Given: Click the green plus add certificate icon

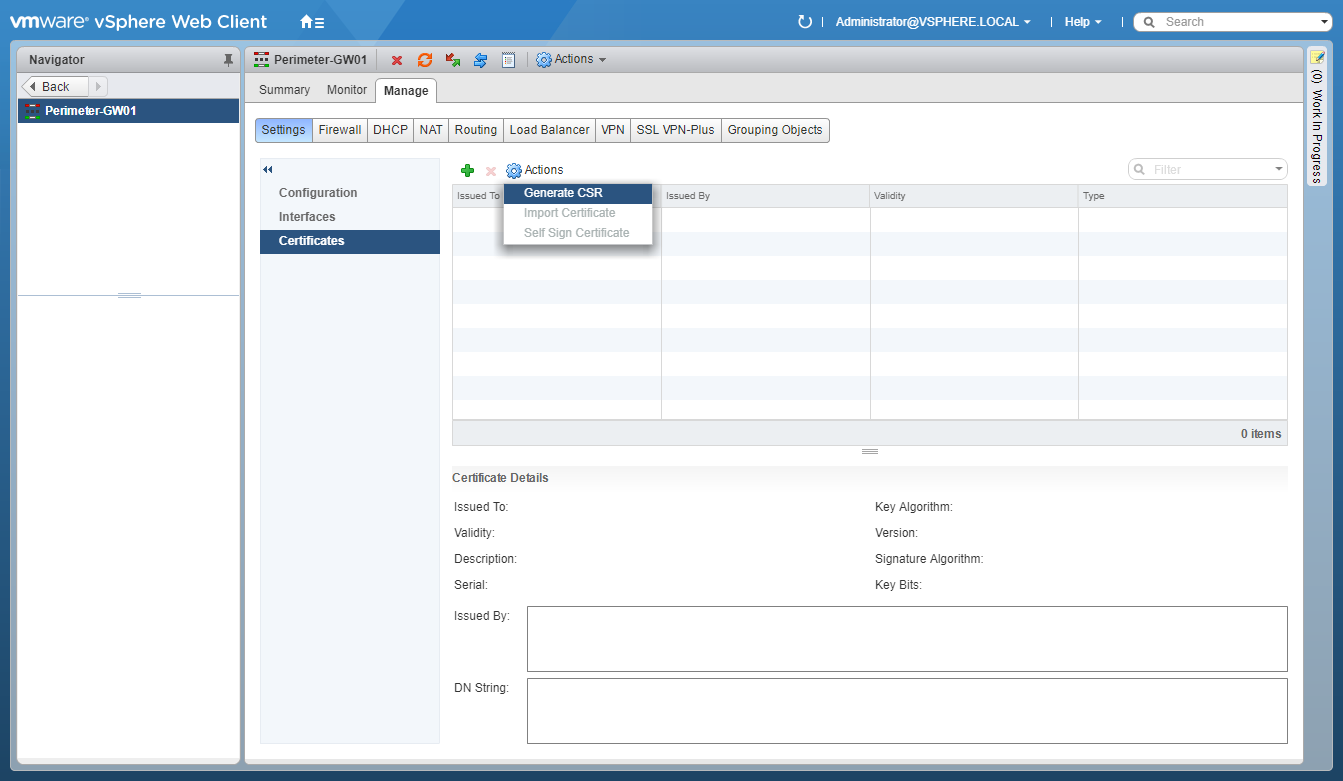Looking at the screenshot, I should (467, 171).
